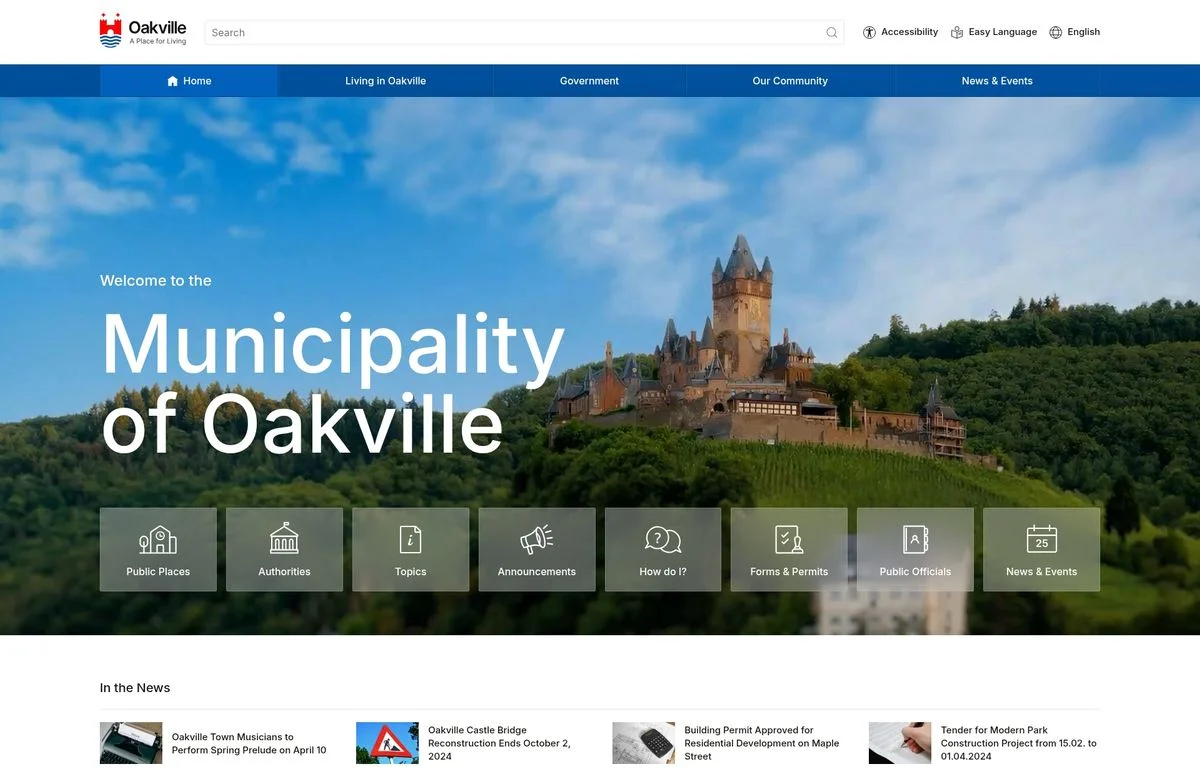Click the How do I? speech bubble tile
Screen dimensions: 1200x769
(663, 549)
